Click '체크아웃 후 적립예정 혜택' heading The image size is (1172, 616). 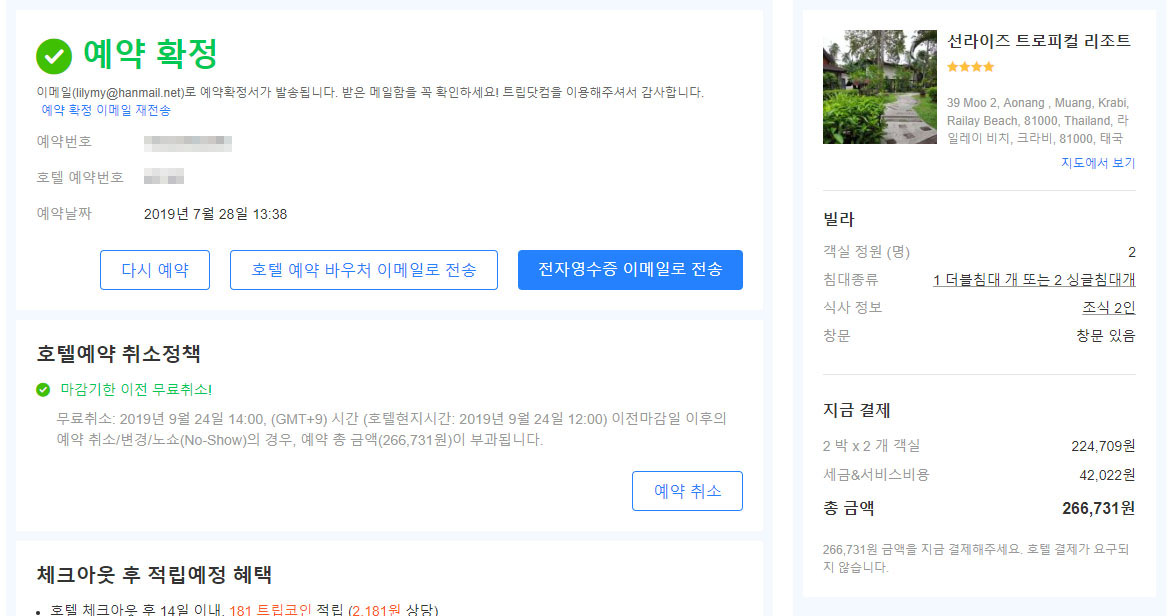(x=154, y=575)
